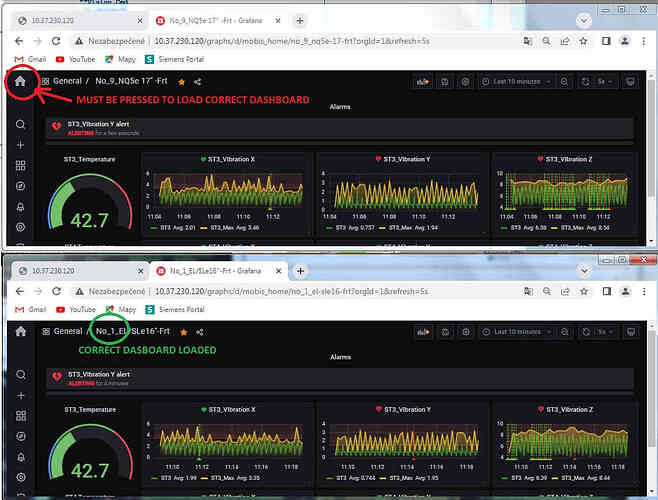The image size is (658, 500).
Task: Toggle ST3_Max legend in top Vibration X
Action: coord(230,228)
